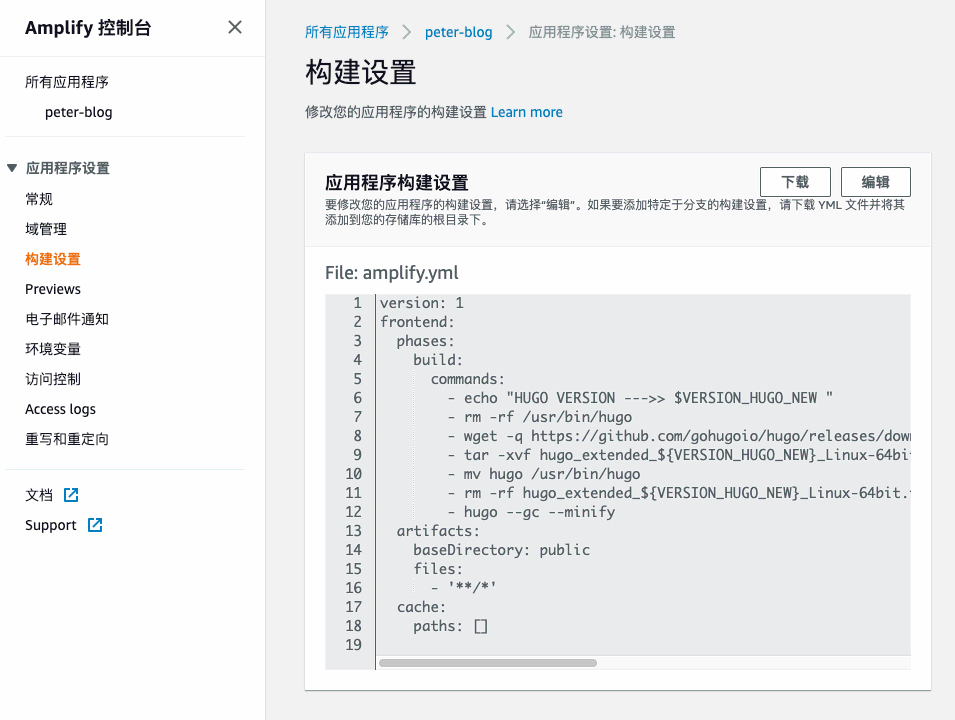
Task: Click the horizontal scrollbar below the YAML code
Action: (x=487, y=662)
